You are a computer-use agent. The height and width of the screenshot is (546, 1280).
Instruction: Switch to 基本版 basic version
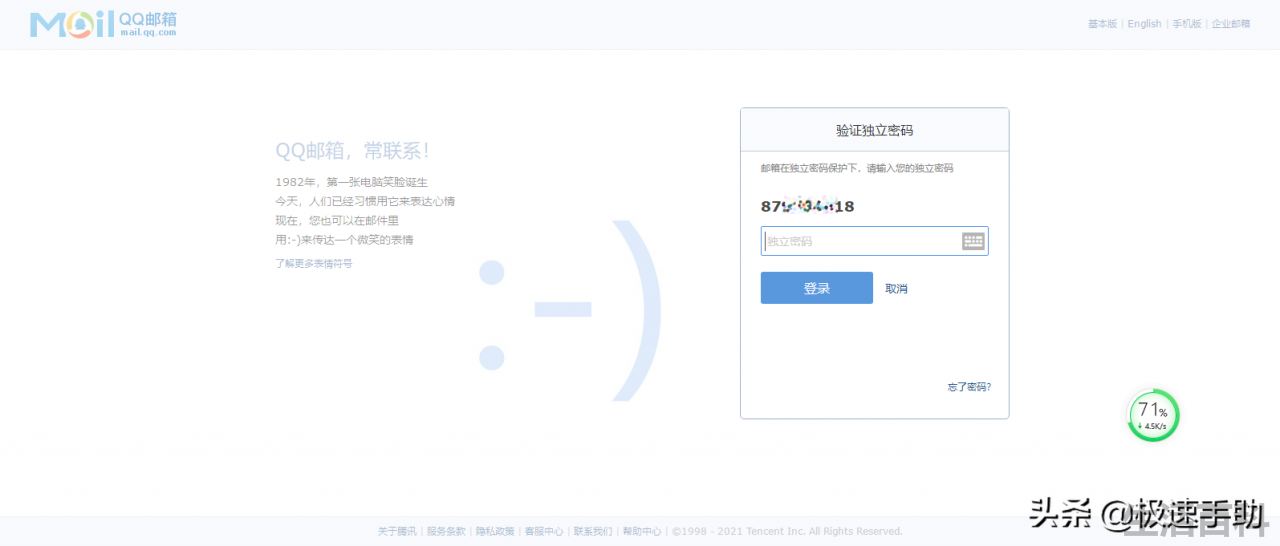[x=1102, y=24]
